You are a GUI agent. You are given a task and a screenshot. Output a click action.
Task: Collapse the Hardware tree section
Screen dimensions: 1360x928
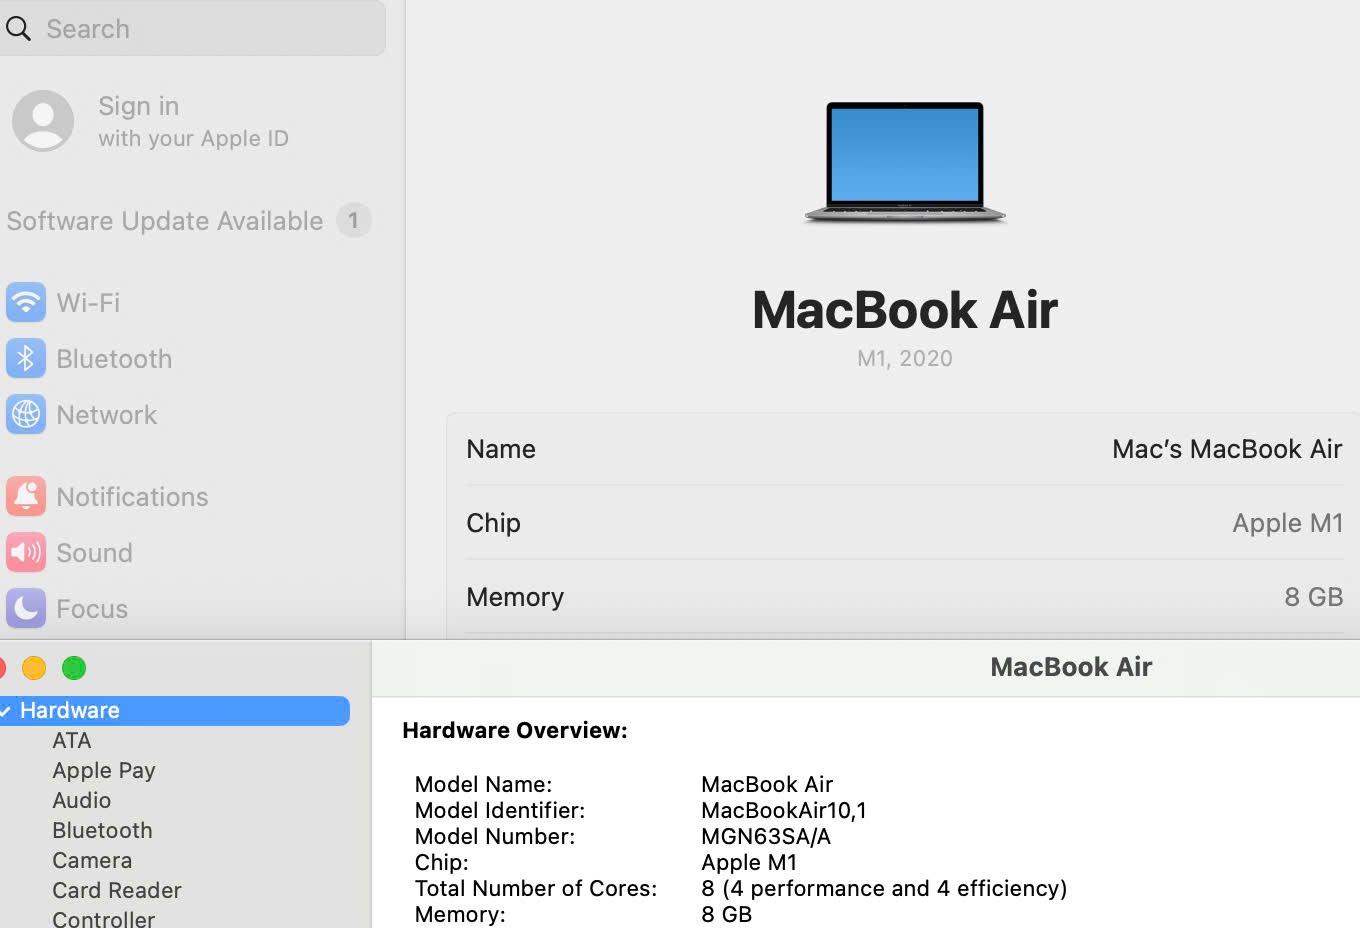(x=5, y=711)
